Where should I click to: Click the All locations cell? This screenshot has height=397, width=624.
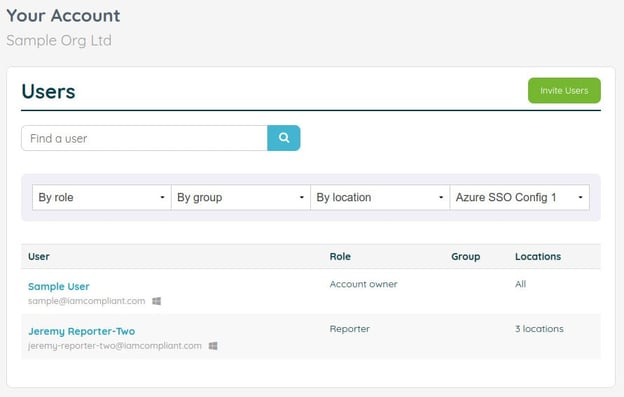tap(521, 284)
